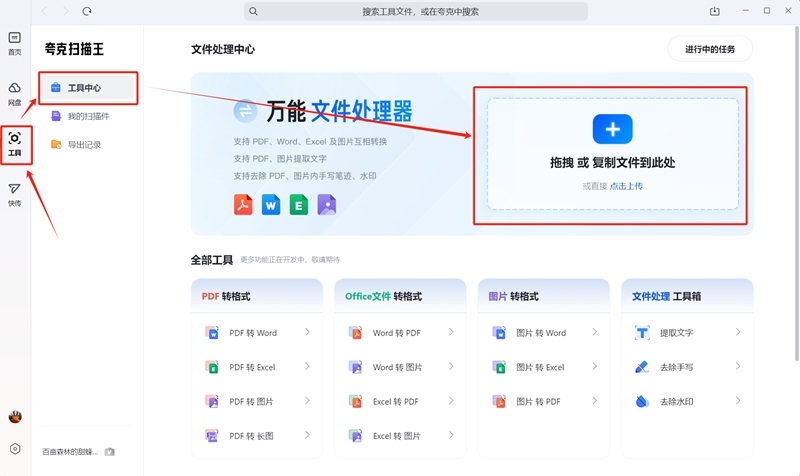The image size is (800, 476).
Task: Open settings hexagon icon in sidebar
Action: click(15, 449)
